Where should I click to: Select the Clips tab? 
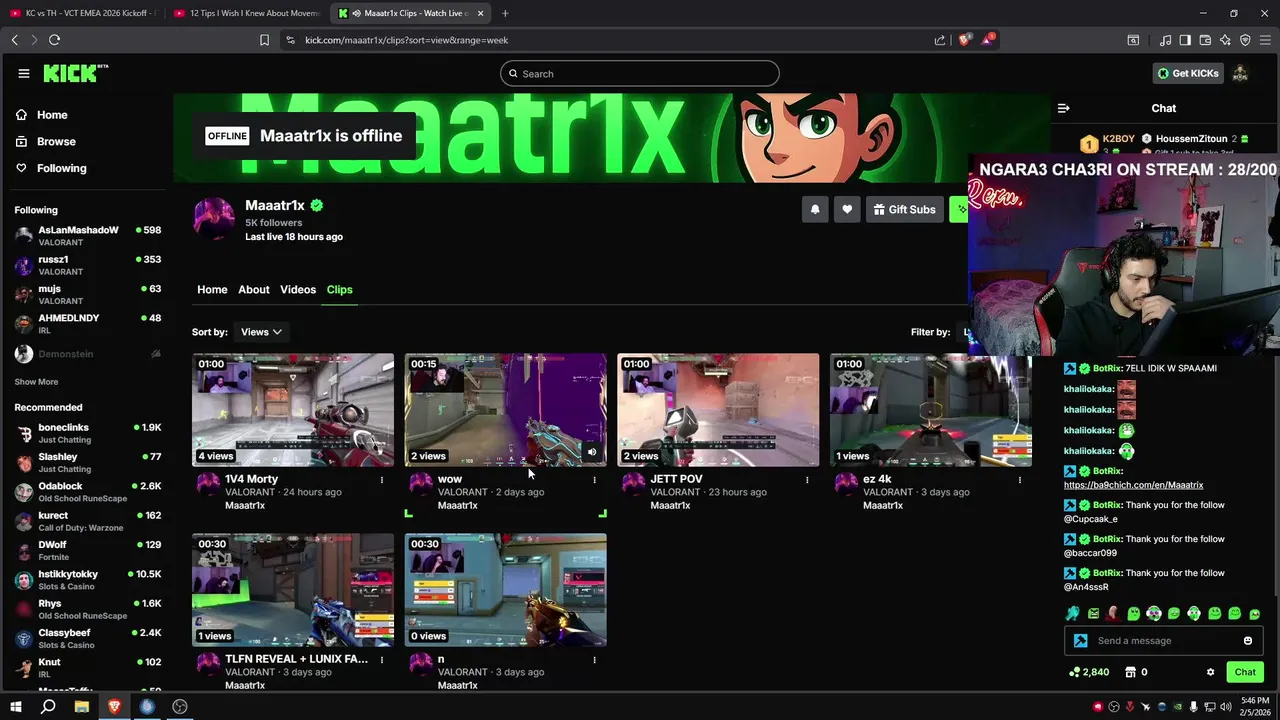[339, 290]
